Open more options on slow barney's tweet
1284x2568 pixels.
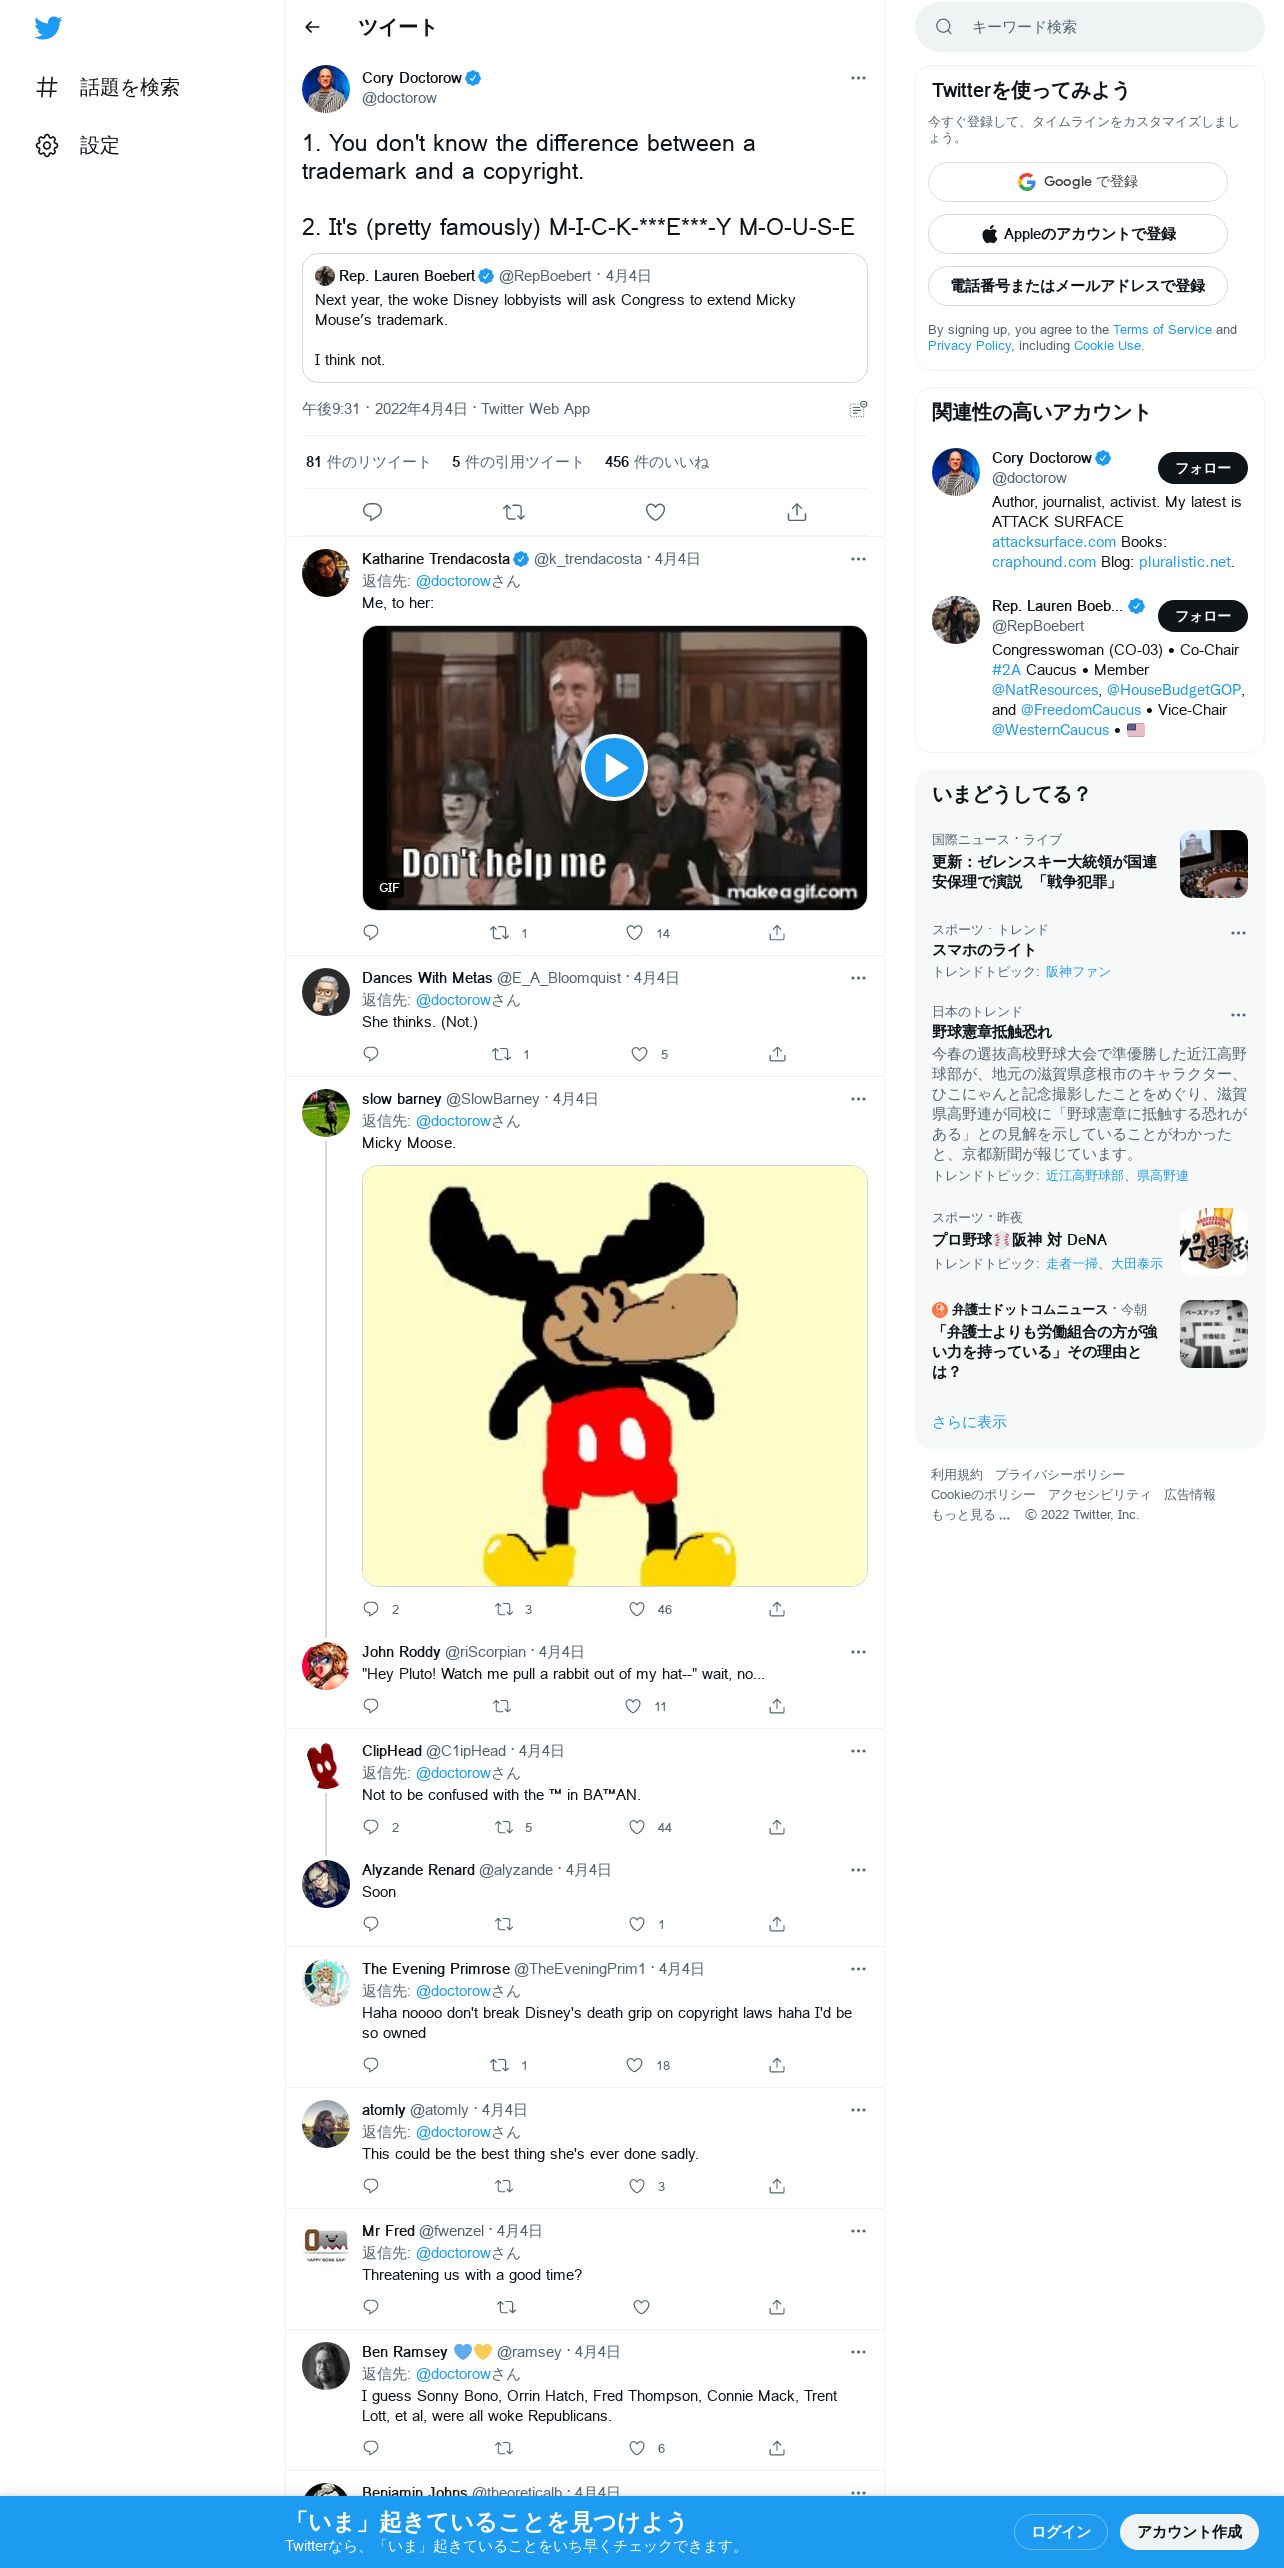(858, 1099)
